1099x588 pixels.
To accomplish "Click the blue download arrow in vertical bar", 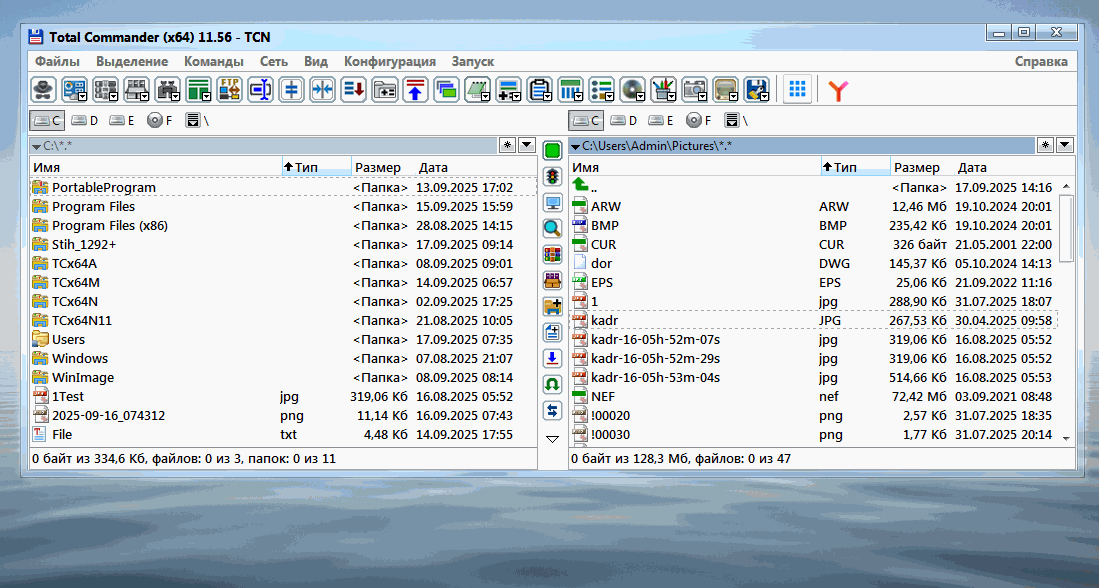I will [552, 358].
